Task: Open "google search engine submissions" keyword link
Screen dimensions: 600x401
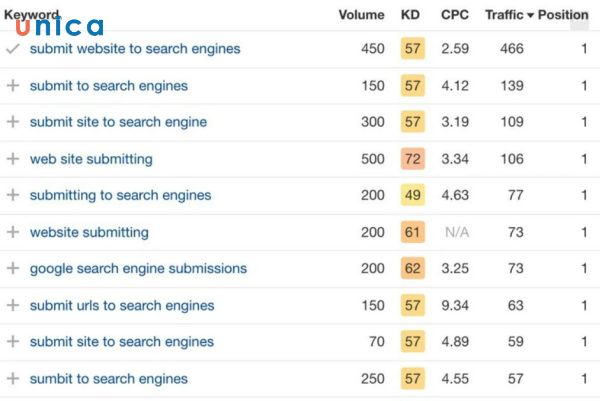Action: (x=138, y=268)
